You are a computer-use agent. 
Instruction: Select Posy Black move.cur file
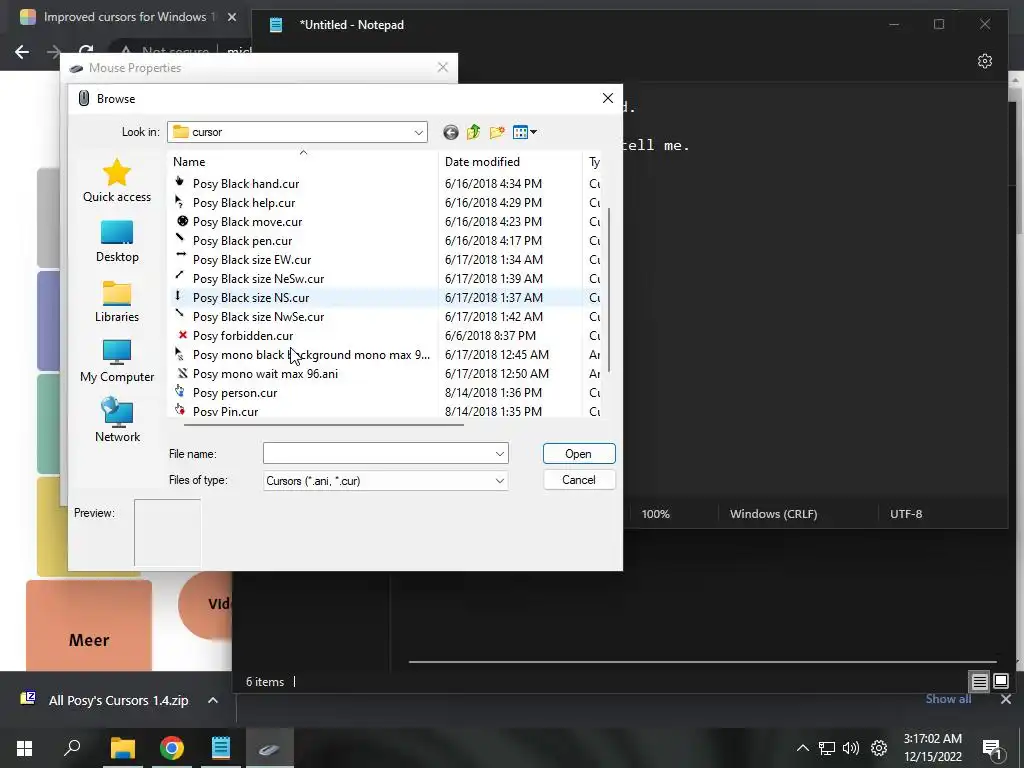coord(247,222)
